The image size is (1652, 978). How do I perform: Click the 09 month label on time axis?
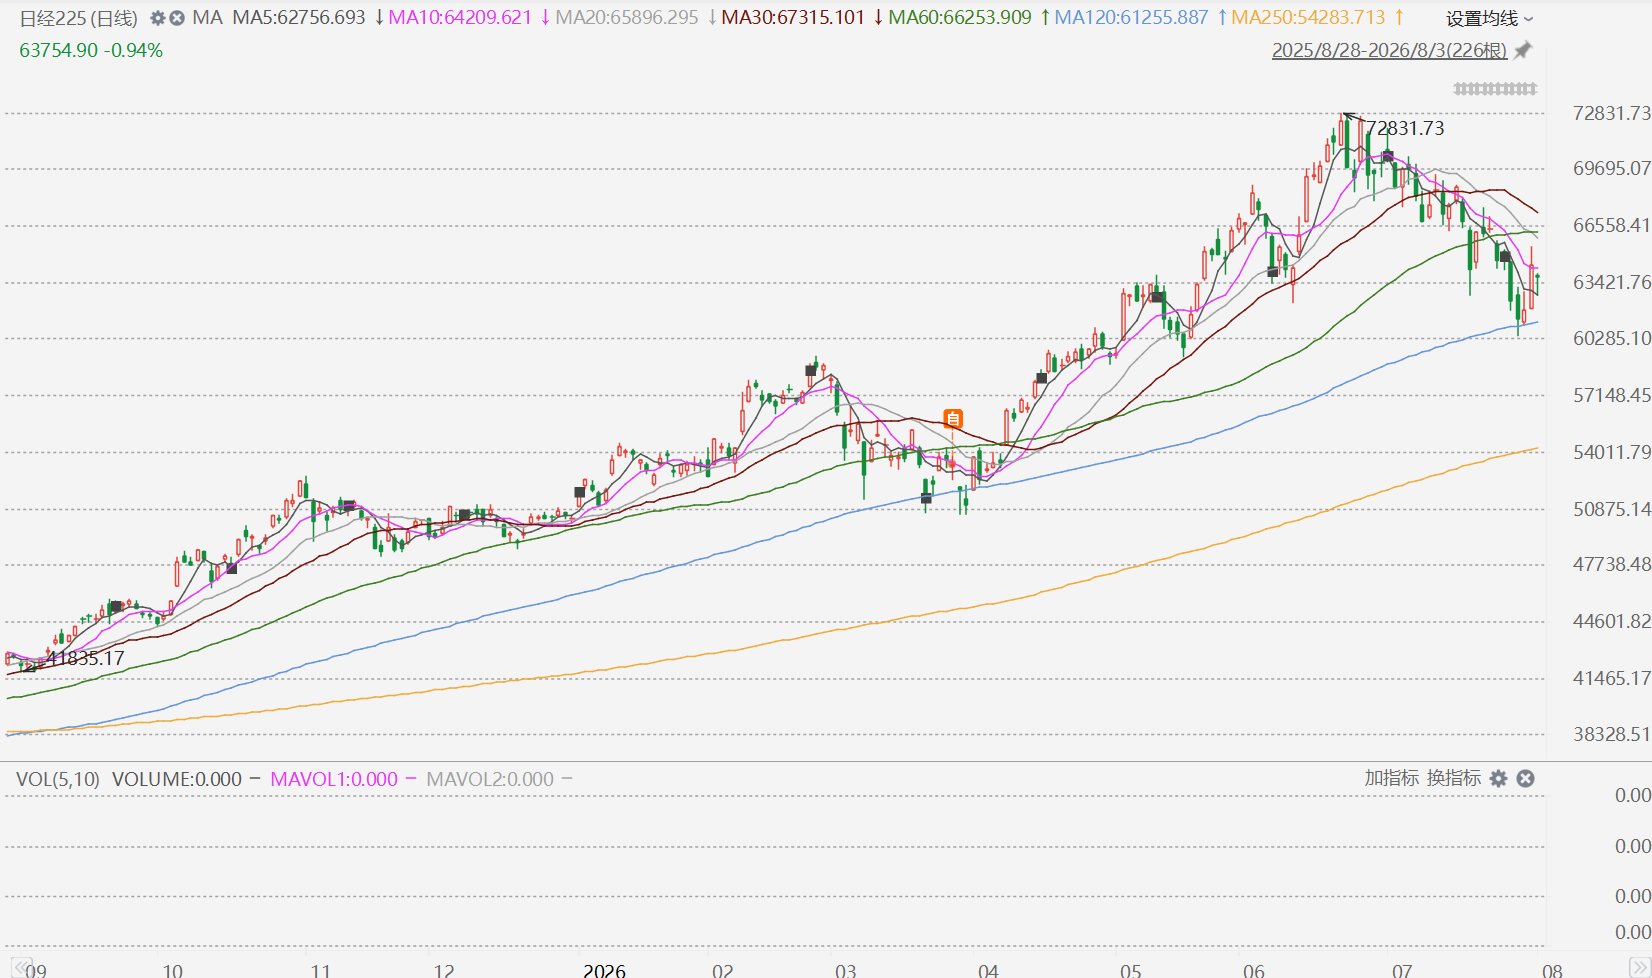[35, 970]
